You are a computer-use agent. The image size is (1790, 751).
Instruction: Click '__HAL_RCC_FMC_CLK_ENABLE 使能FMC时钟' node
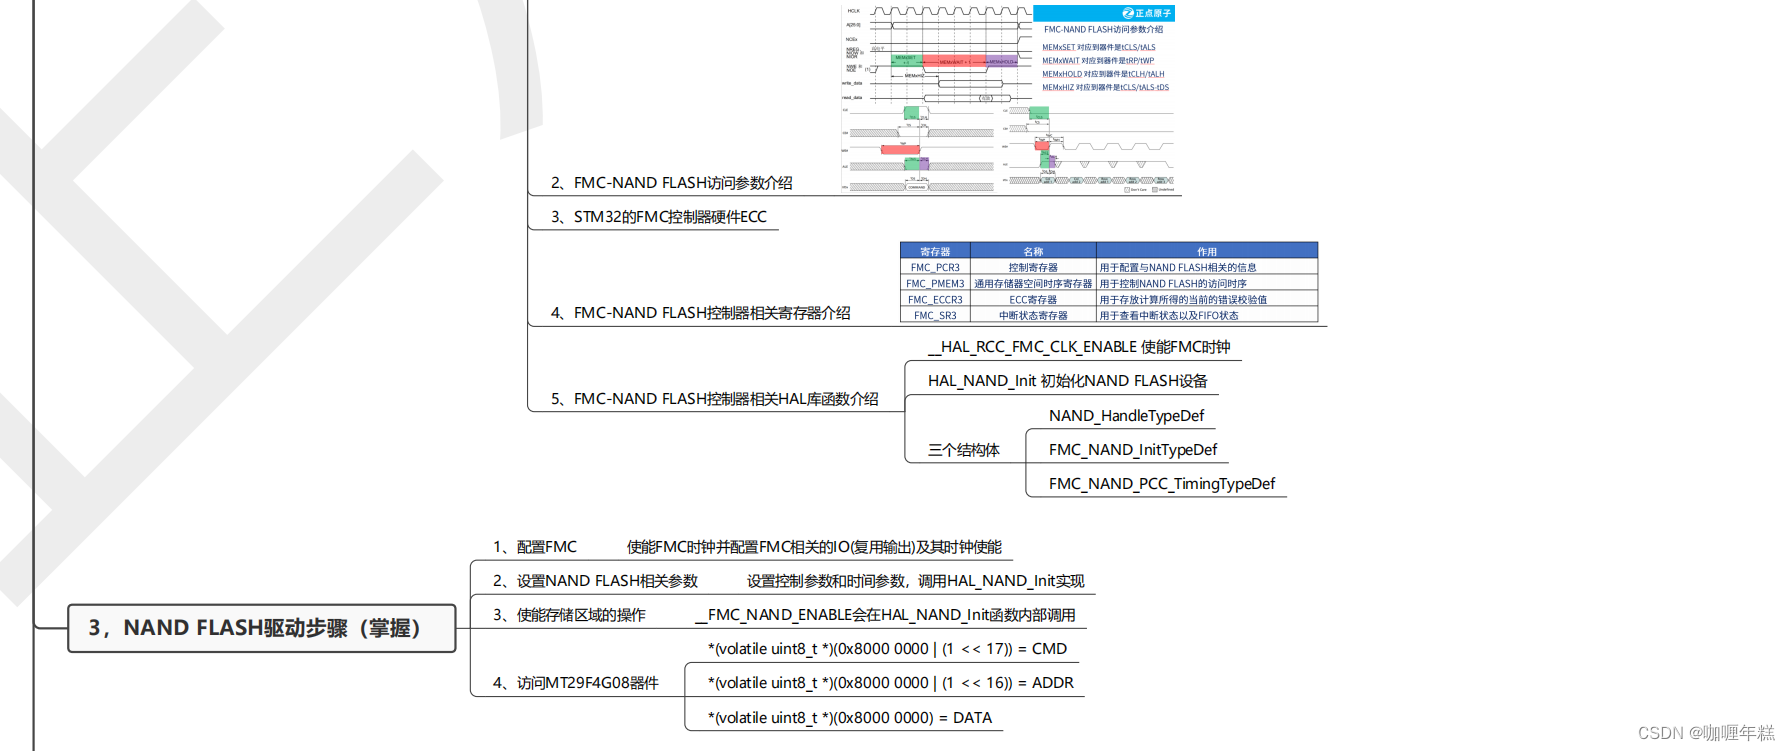coord(1079,347)
